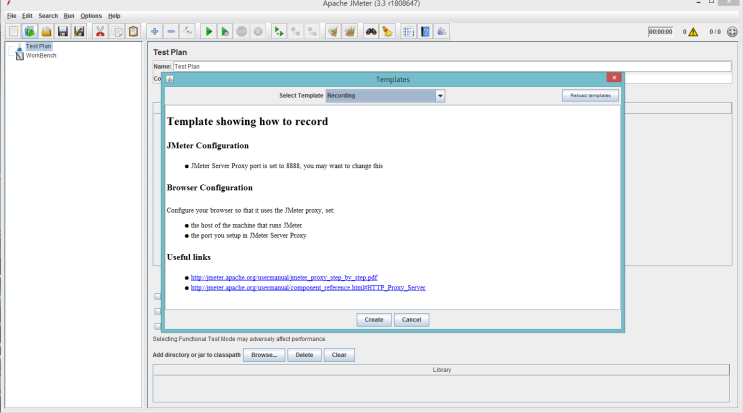The image size is (743, 413).
Task: Open the Run menu
Action: tap(69, 16)
